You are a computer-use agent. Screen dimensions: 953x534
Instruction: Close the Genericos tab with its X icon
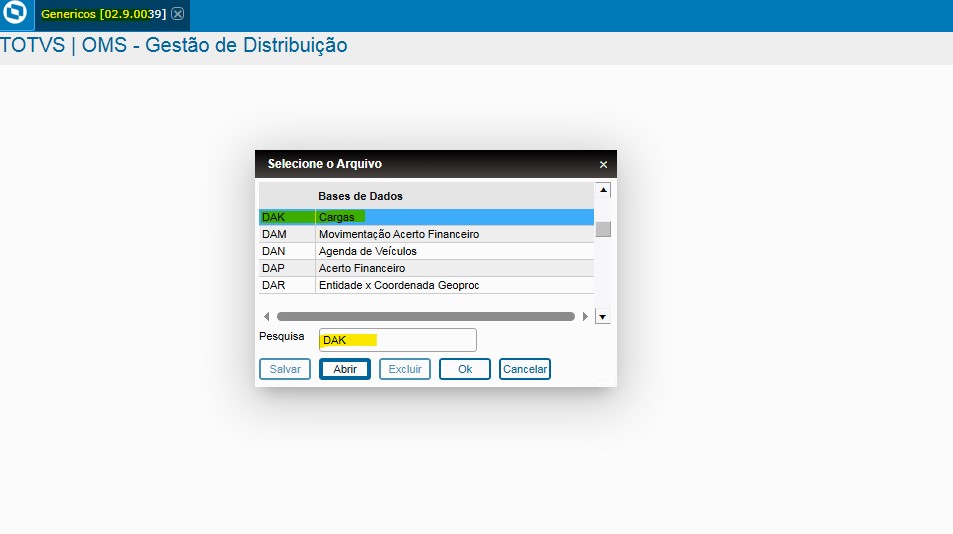(177, 14)
